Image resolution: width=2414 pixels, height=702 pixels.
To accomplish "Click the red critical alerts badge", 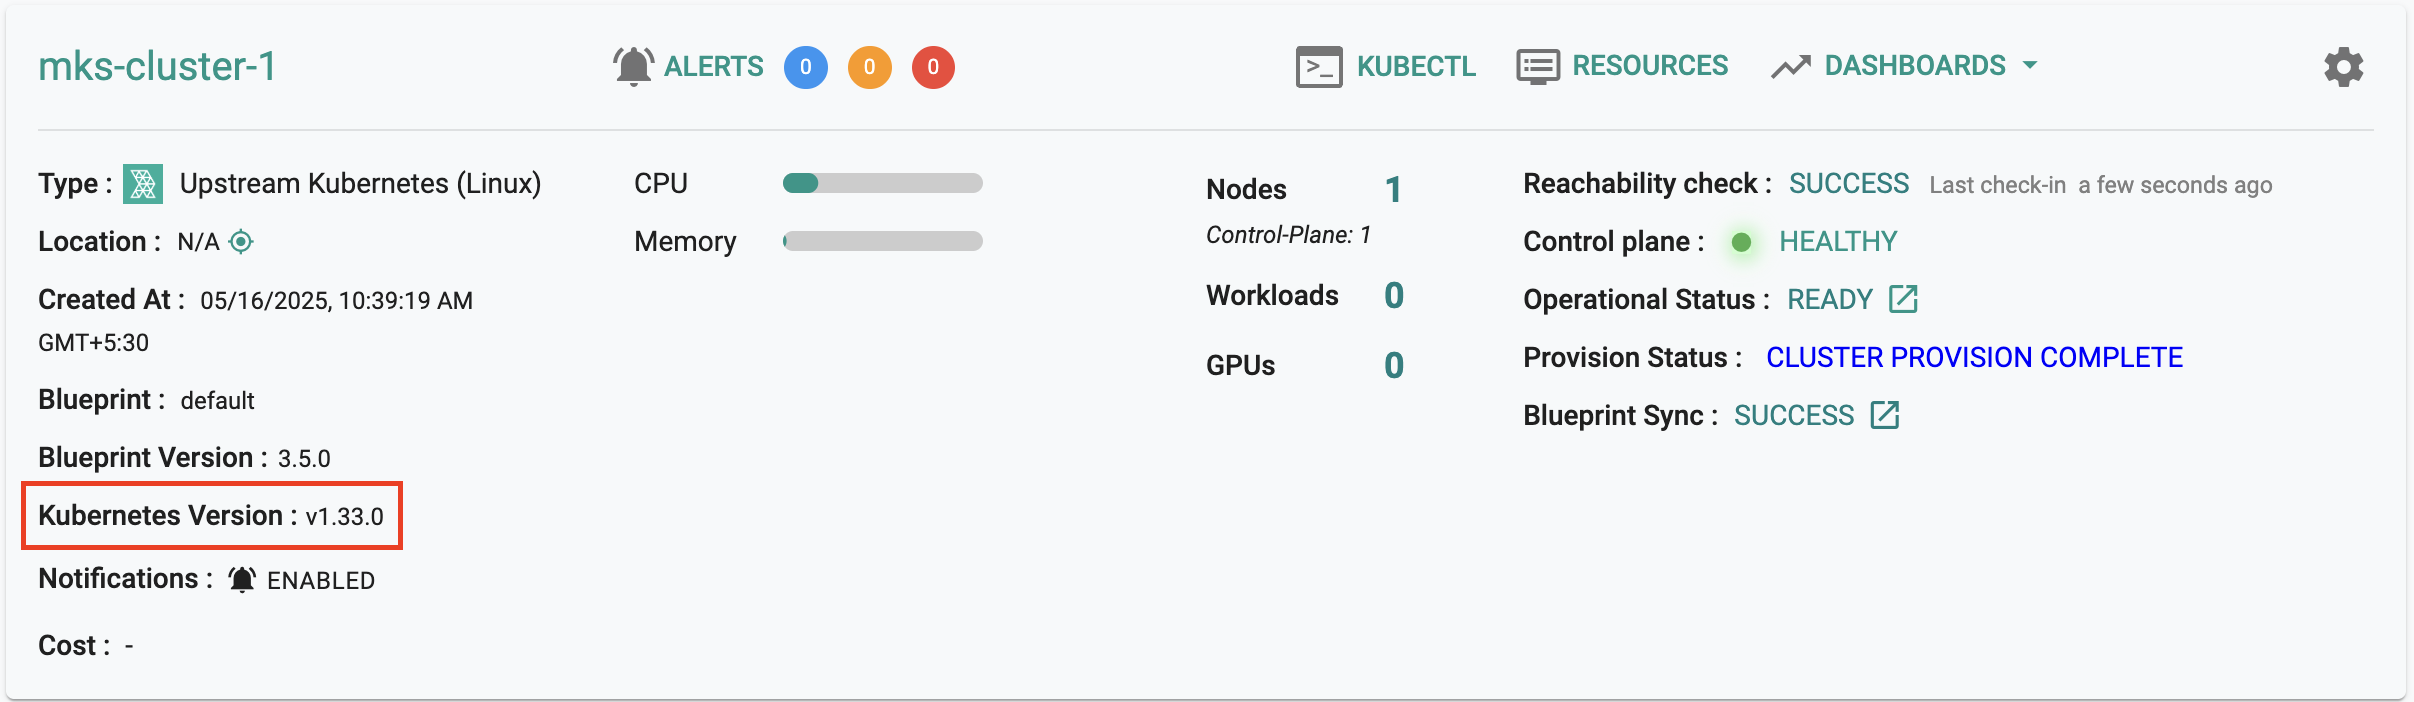I will coord(933,67).
